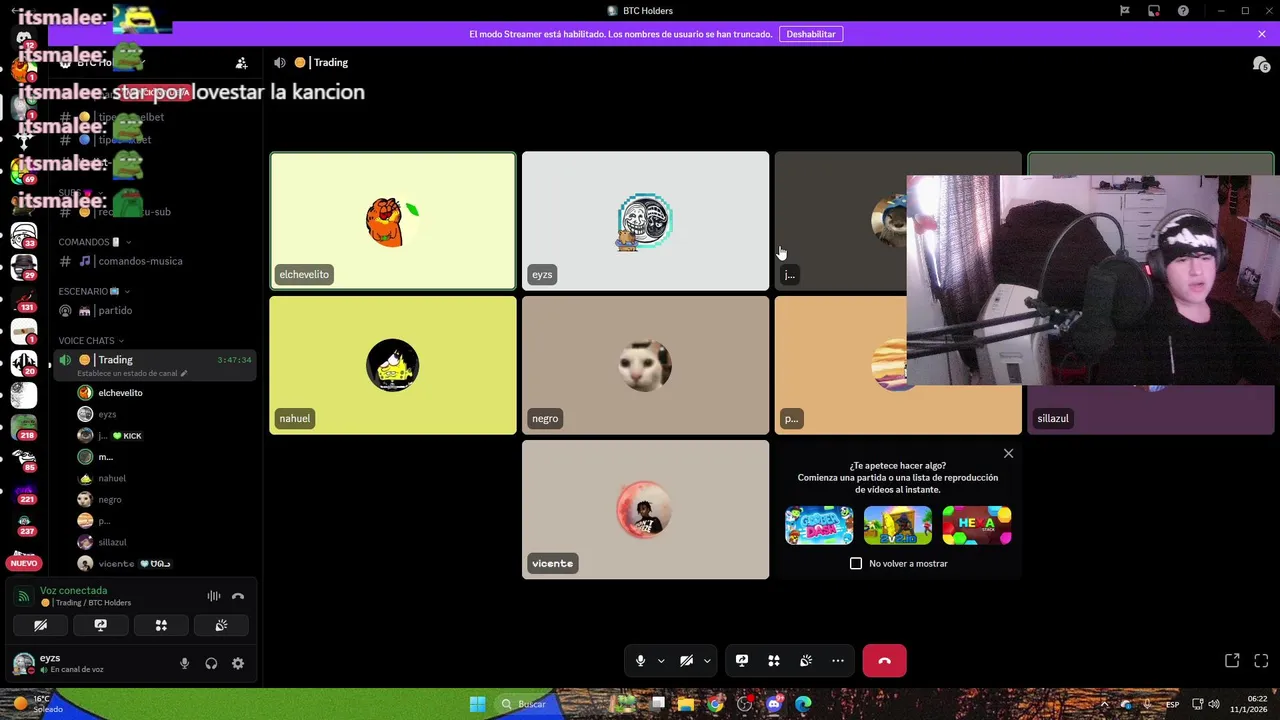Focus the vicente video tile
Viewport: 1280px width, 720px height.
pyautogui.click(x=645, y=509)
